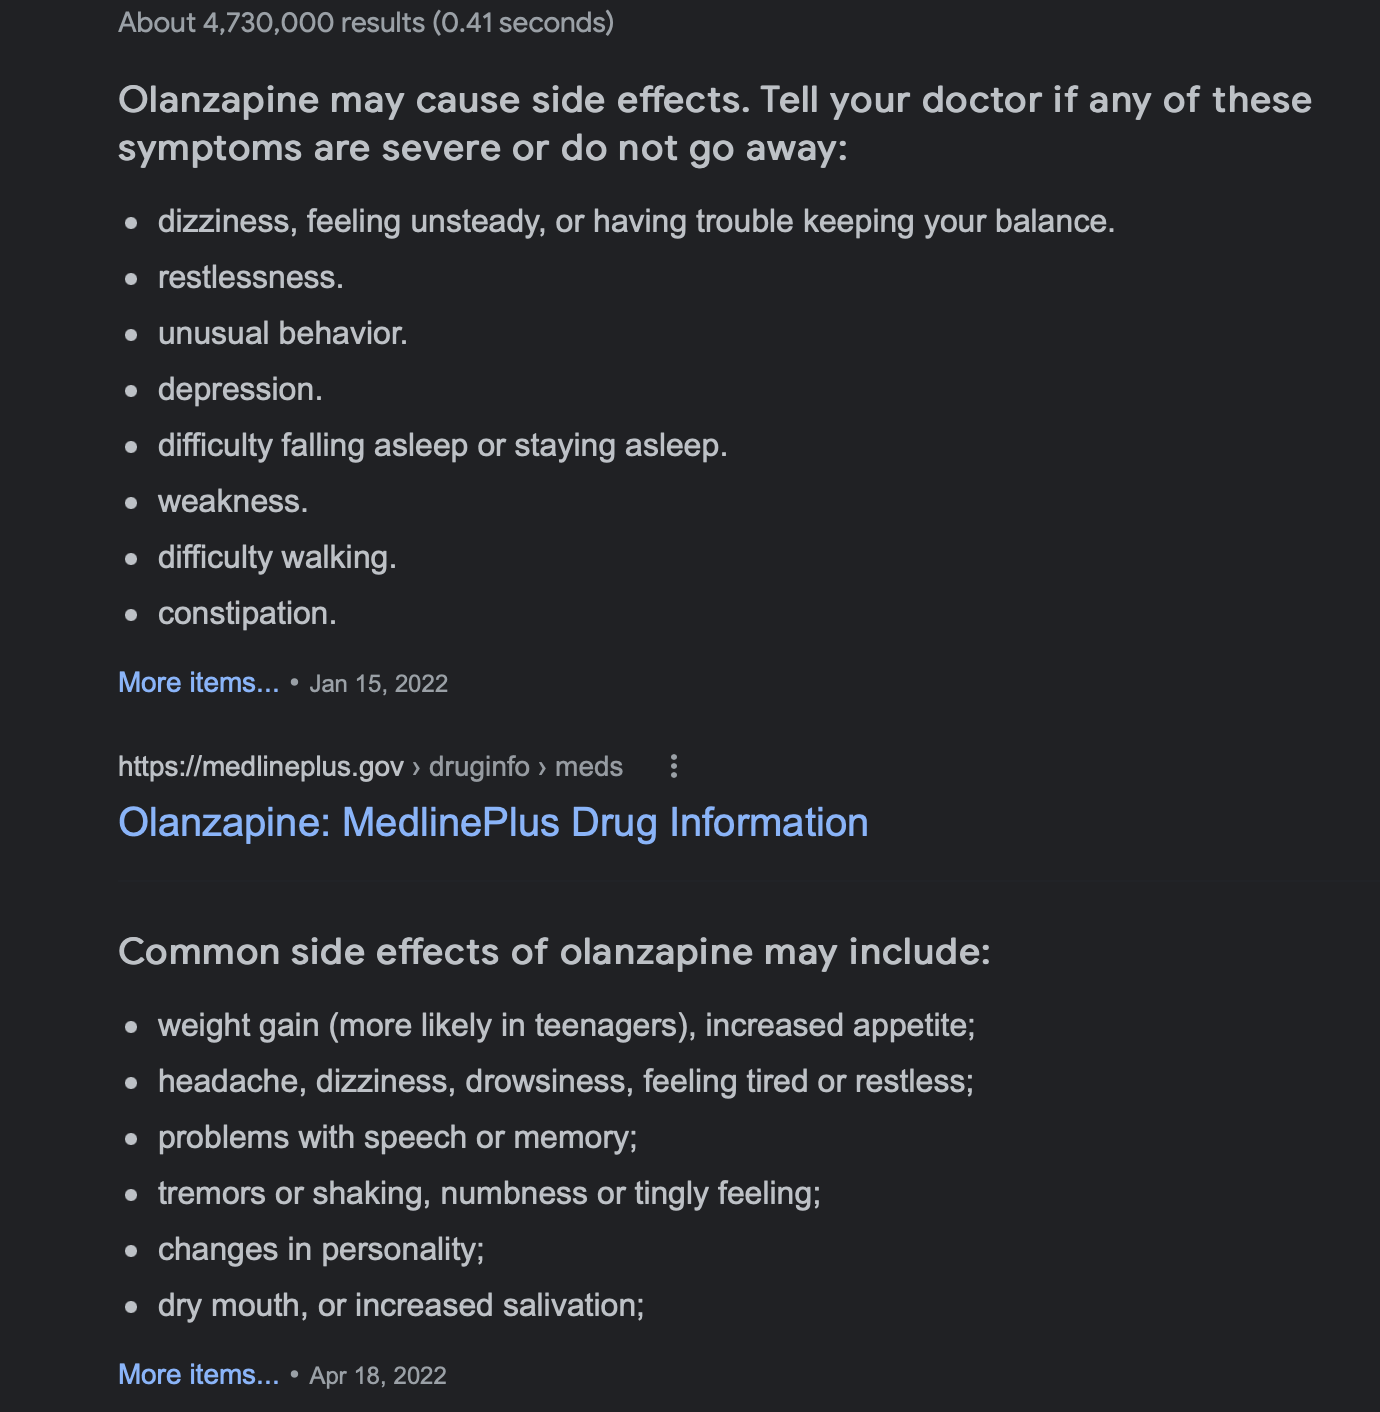Click the 'constipation.' bullet item
The image size is (1380, 1412).
coord(247,613)
